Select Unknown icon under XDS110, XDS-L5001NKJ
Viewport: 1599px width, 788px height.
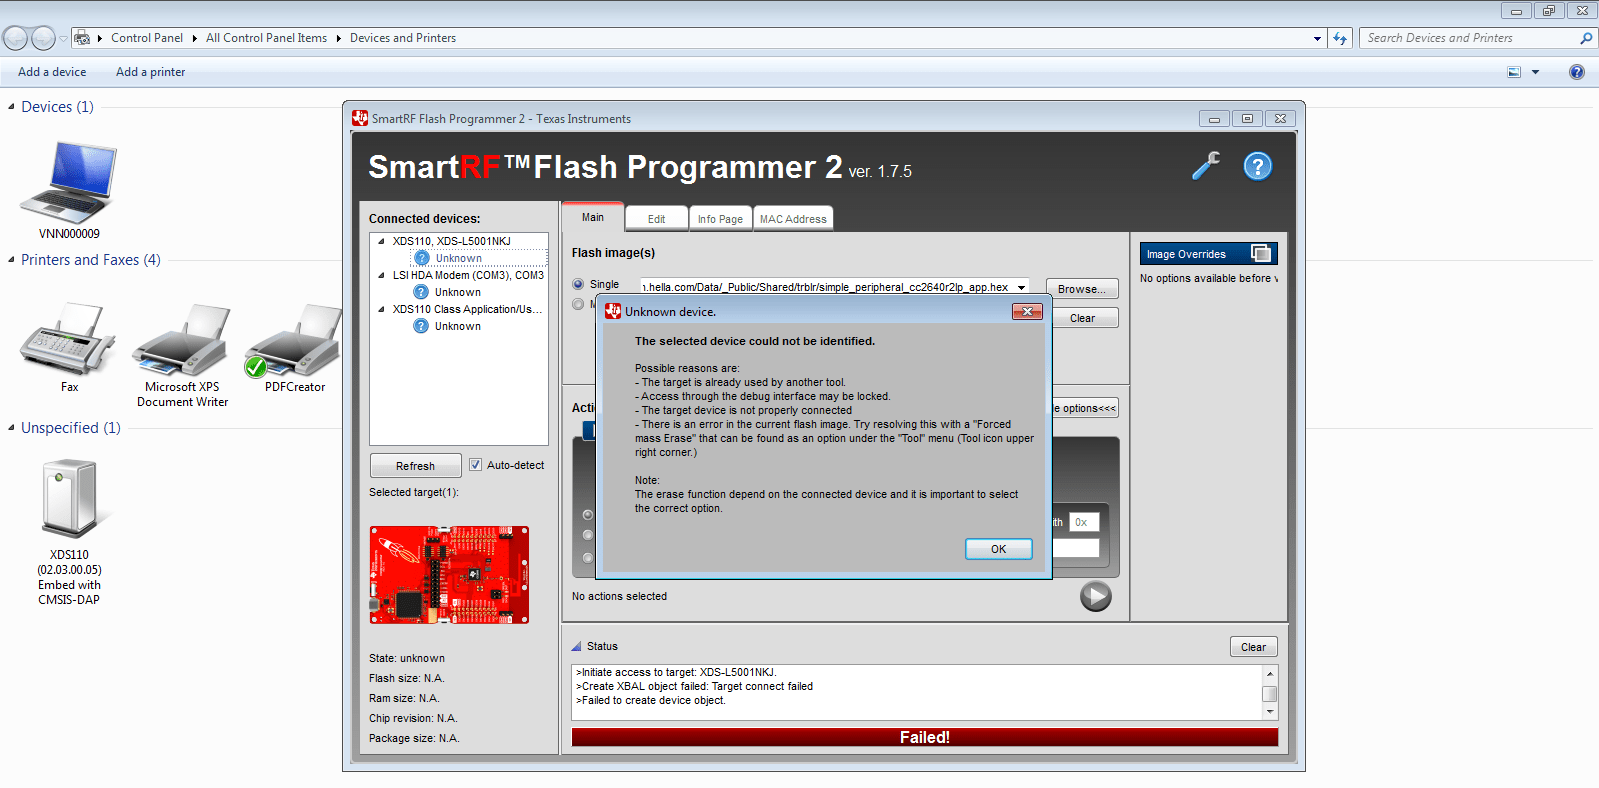[x=422, y=258]
